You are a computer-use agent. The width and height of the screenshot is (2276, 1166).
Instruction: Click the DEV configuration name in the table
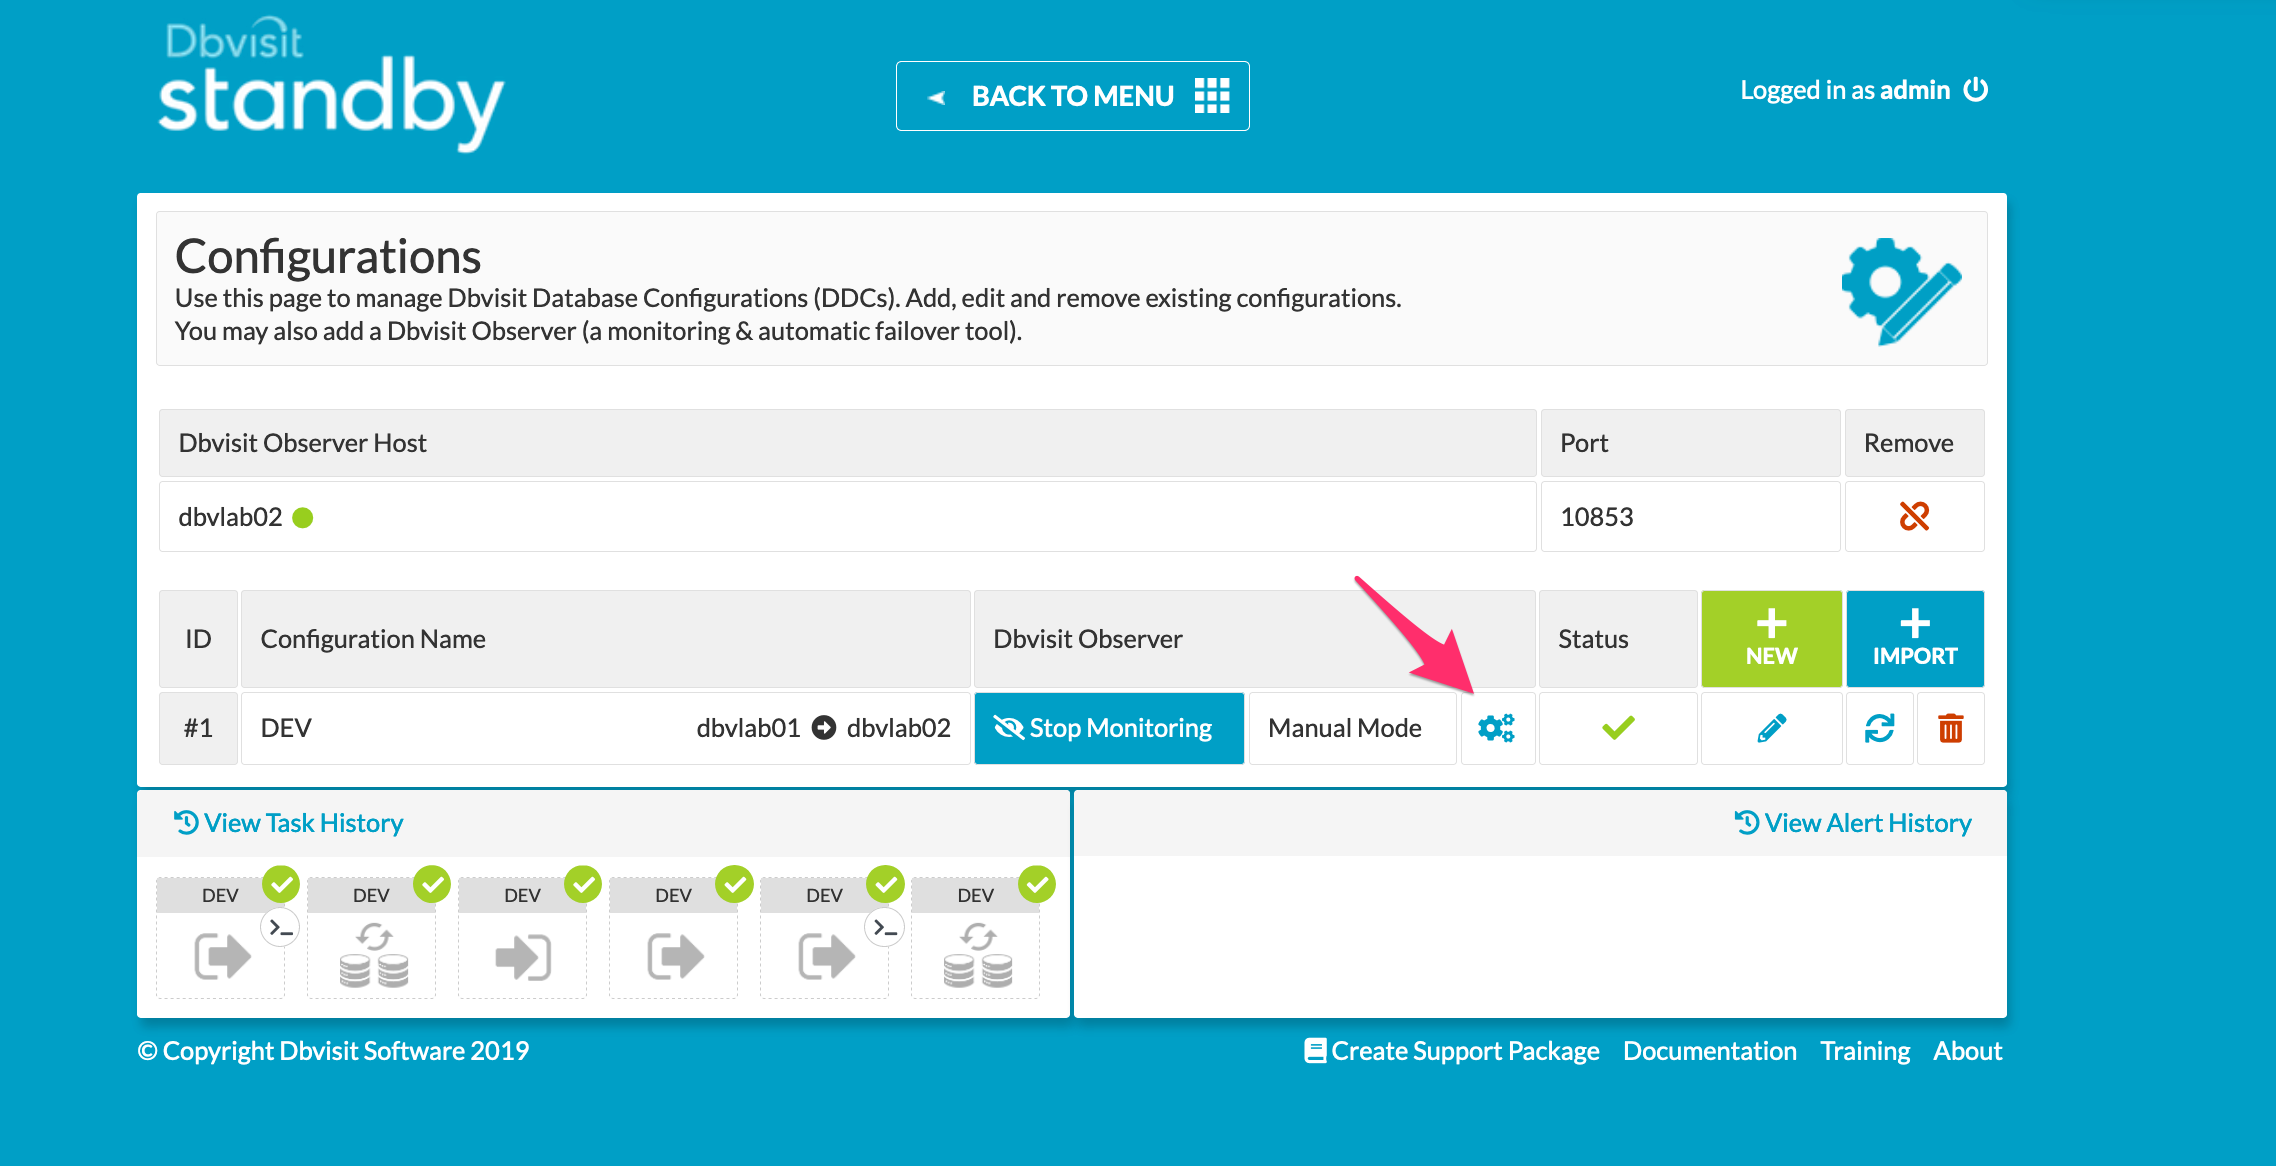click(x=286, y=728)
